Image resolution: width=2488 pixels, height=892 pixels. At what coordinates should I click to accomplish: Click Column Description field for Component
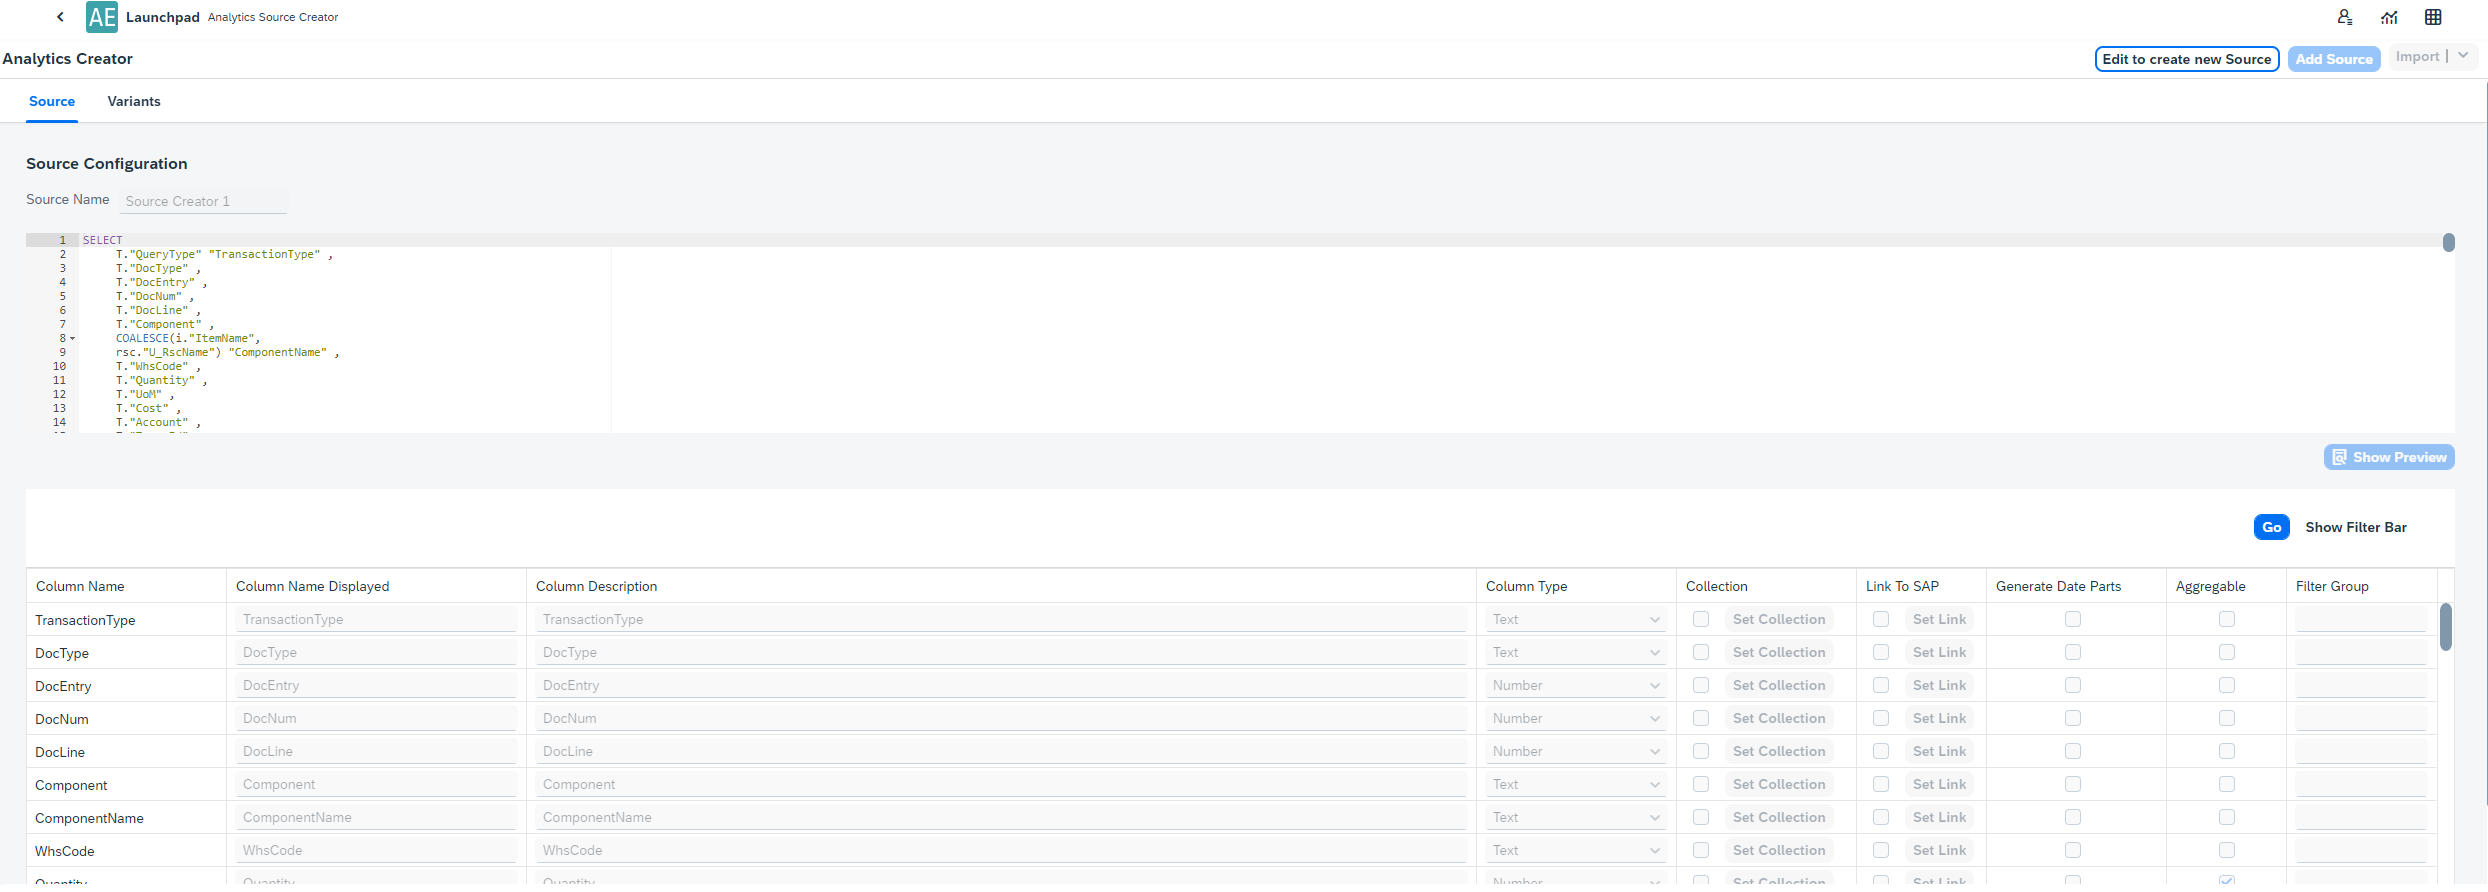pos(1001,785)
